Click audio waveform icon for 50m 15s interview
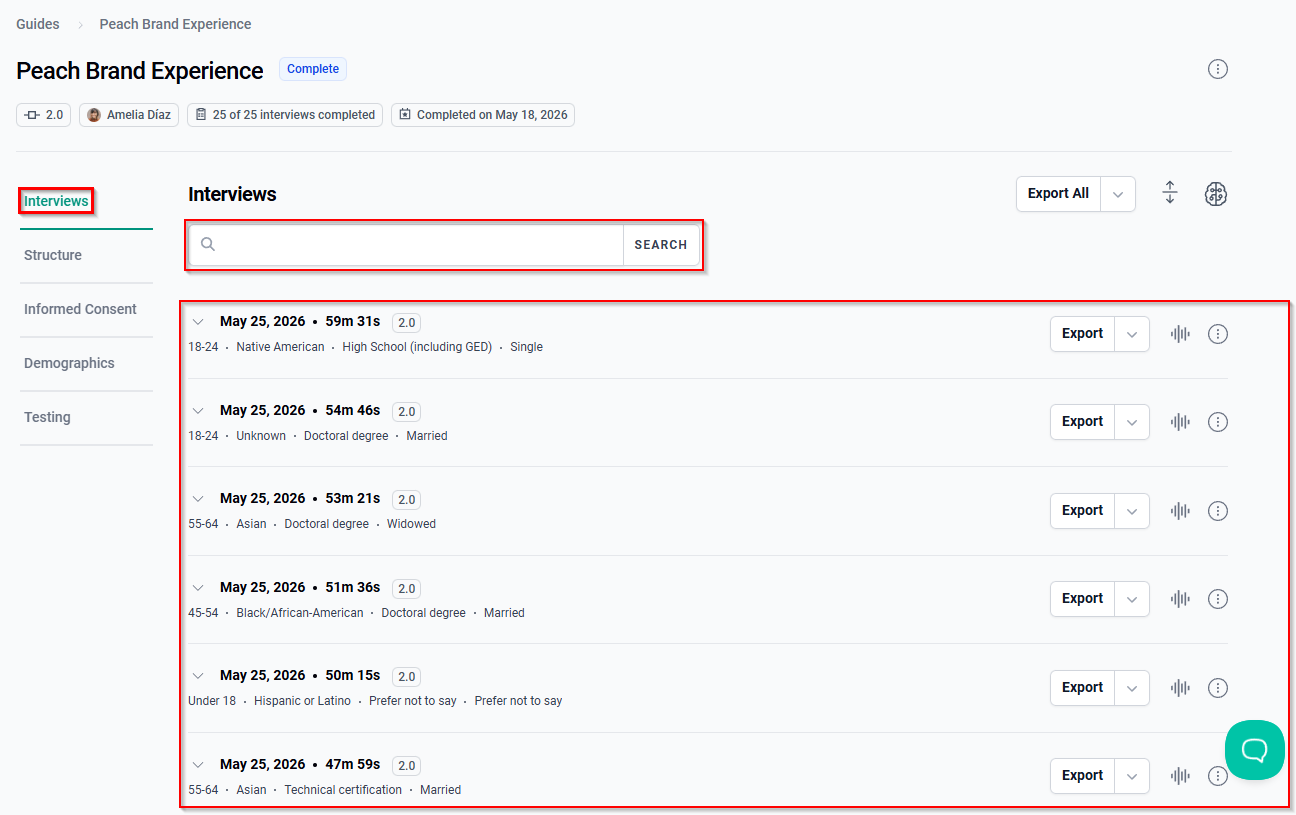This screenshot has height=815, width=1296. coord(1180,688)
